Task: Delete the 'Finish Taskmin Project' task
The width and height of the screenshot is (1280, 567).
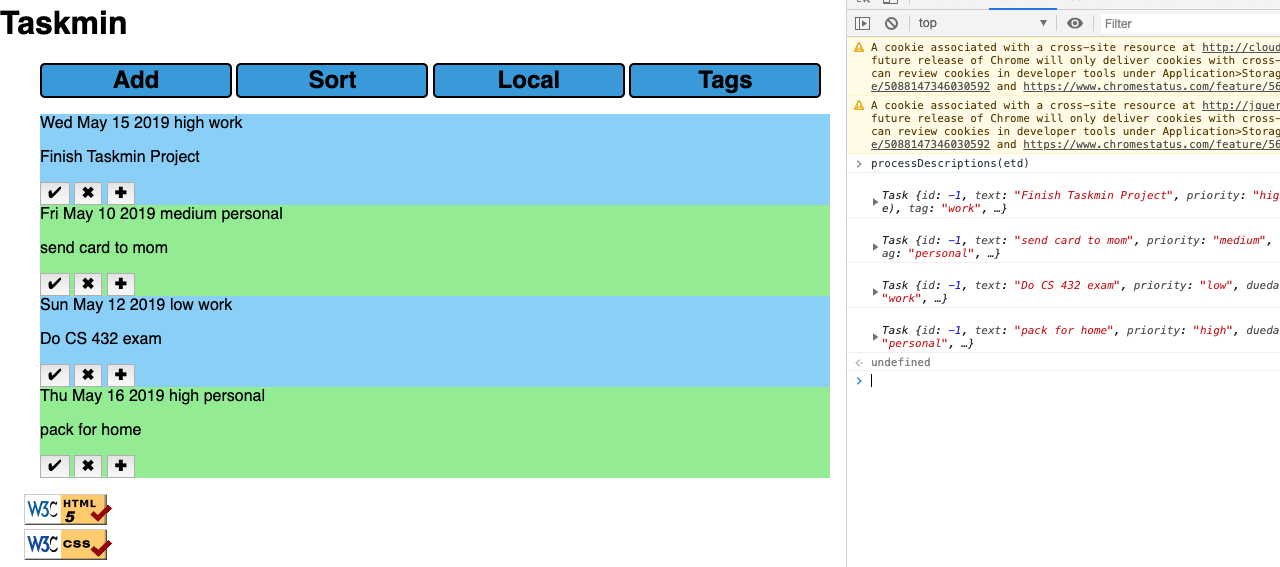Action: point(88,194)
